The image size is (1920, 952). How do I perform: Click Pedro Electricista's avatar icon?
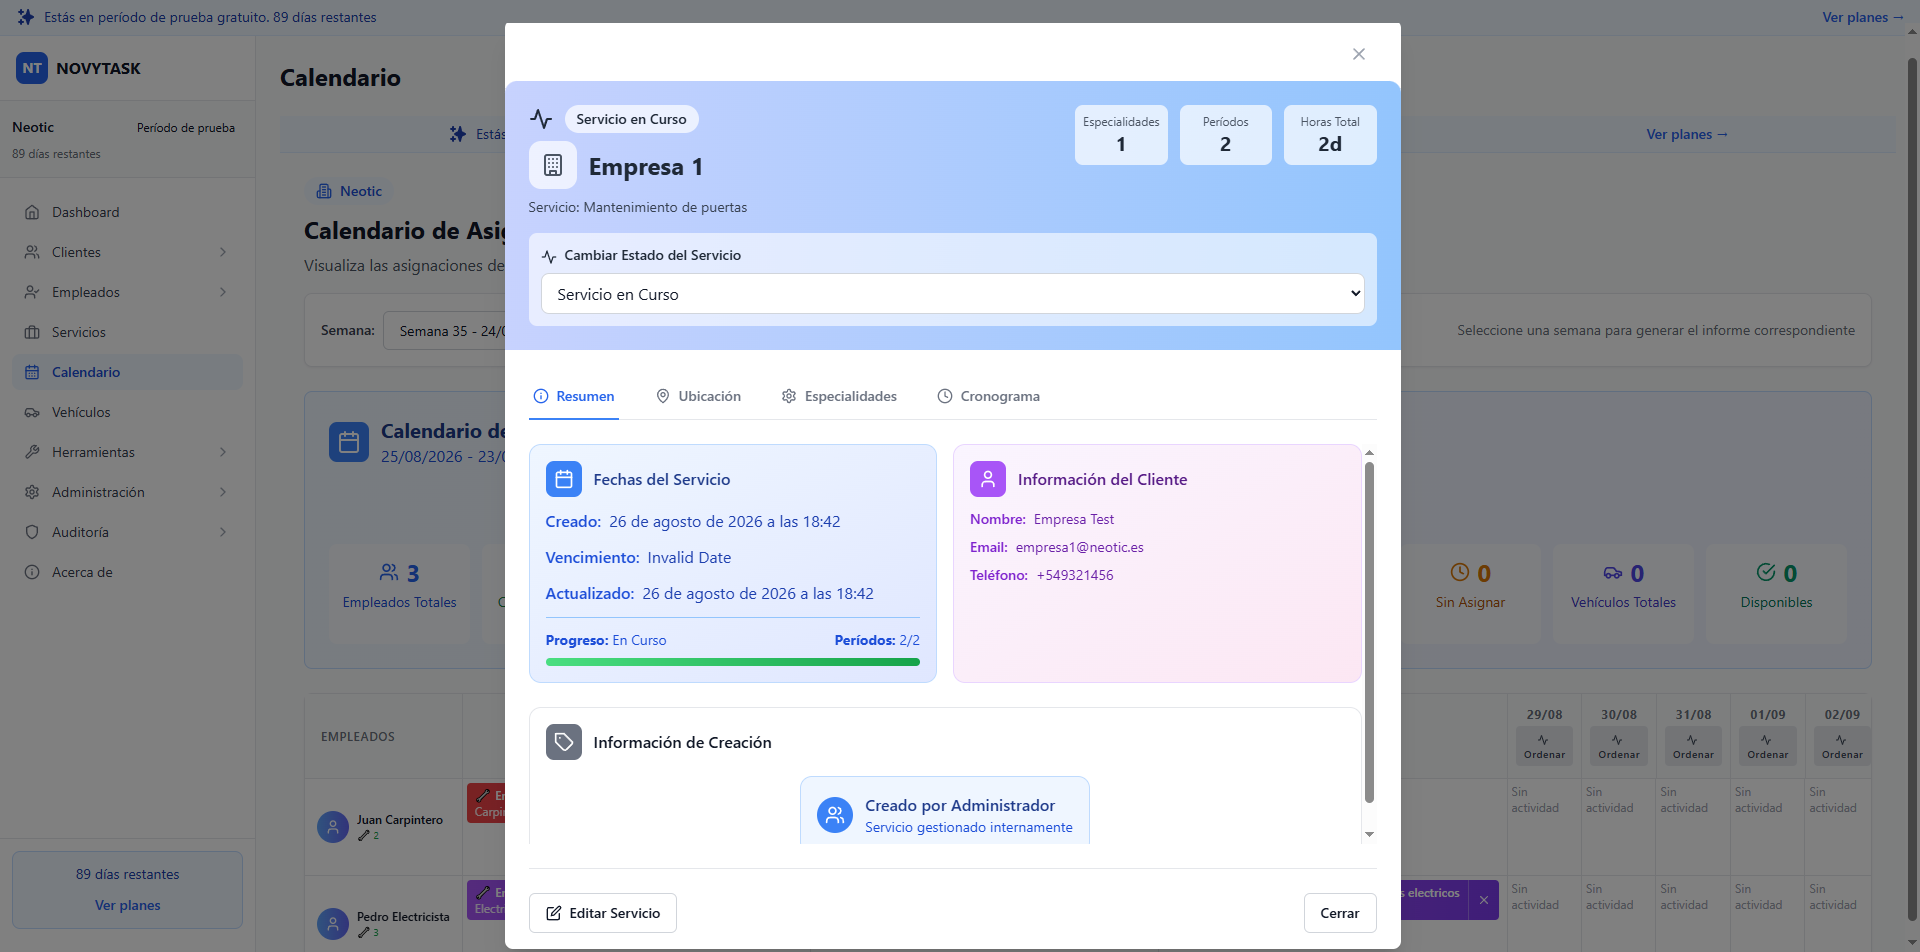pyautogui.click(x=333, y=924)
